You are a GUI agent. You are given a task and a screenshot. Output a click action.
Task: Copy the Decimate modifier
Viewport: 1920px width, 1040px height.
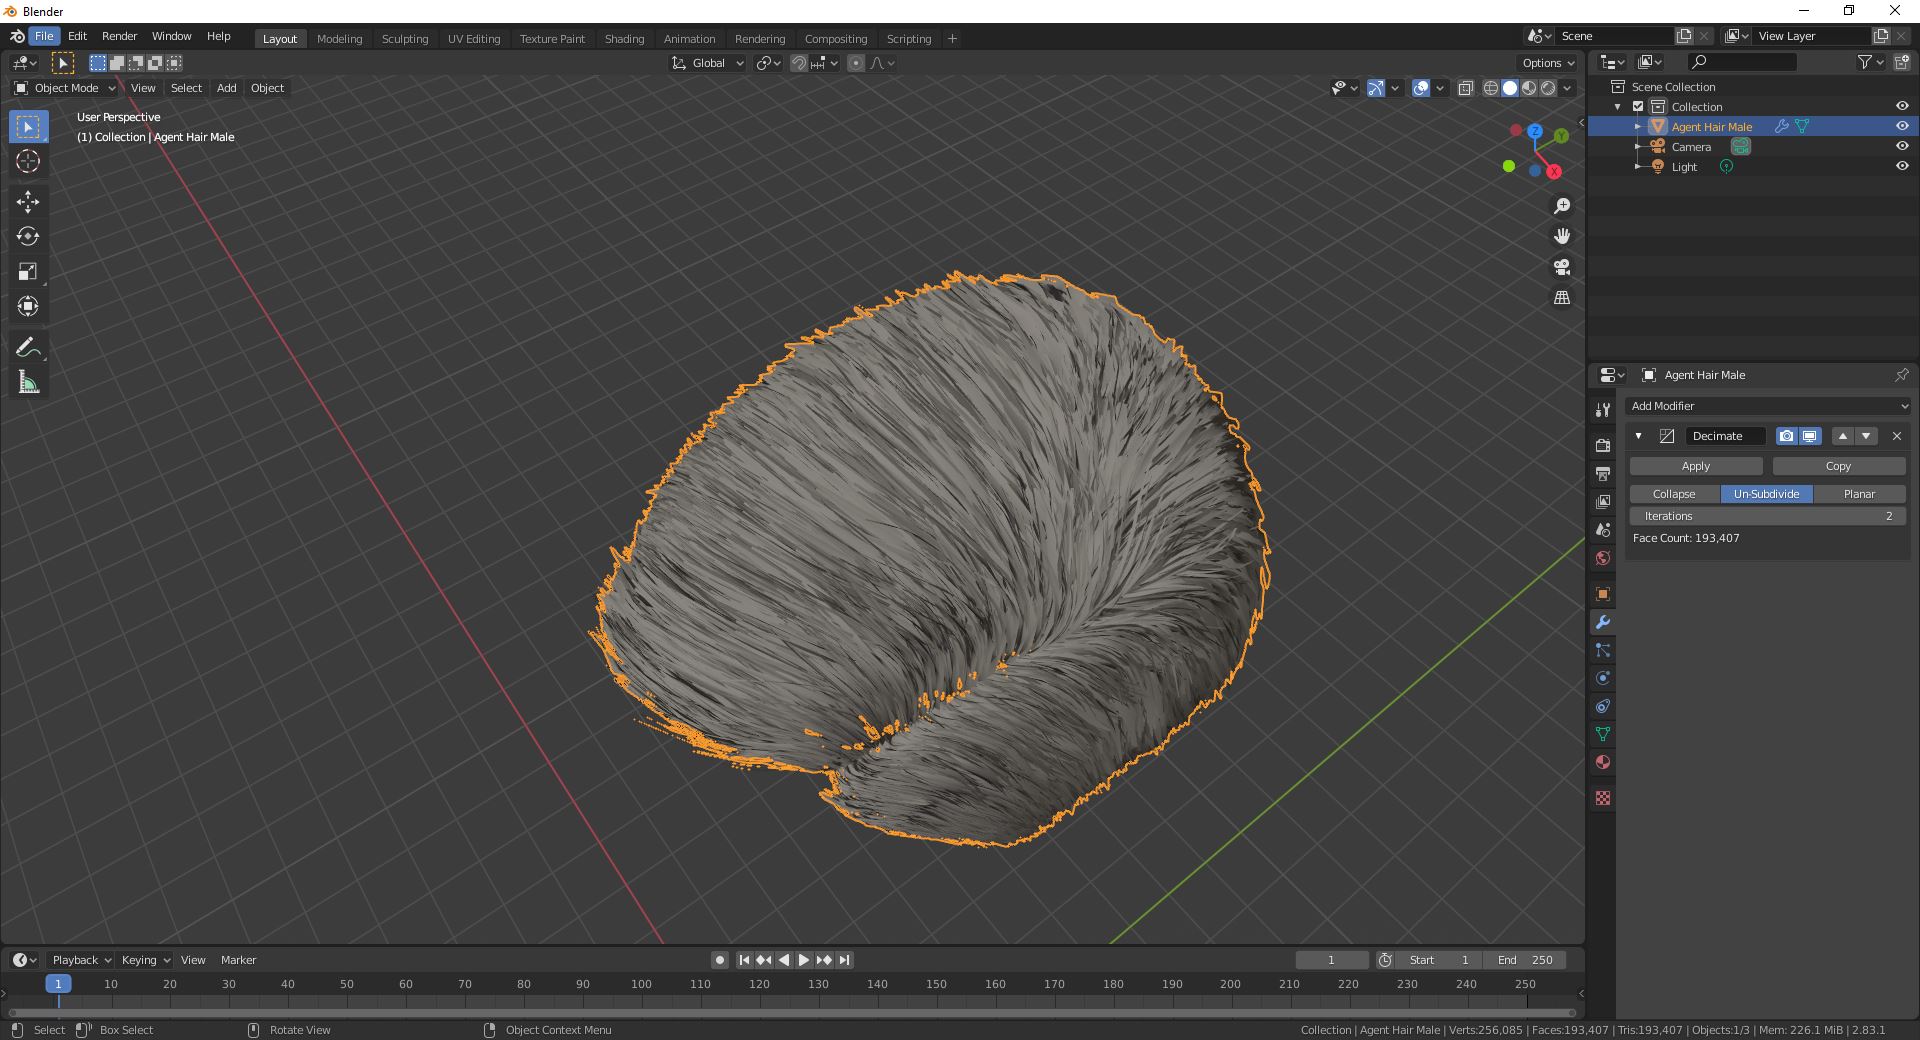[x=1838, y=466]
